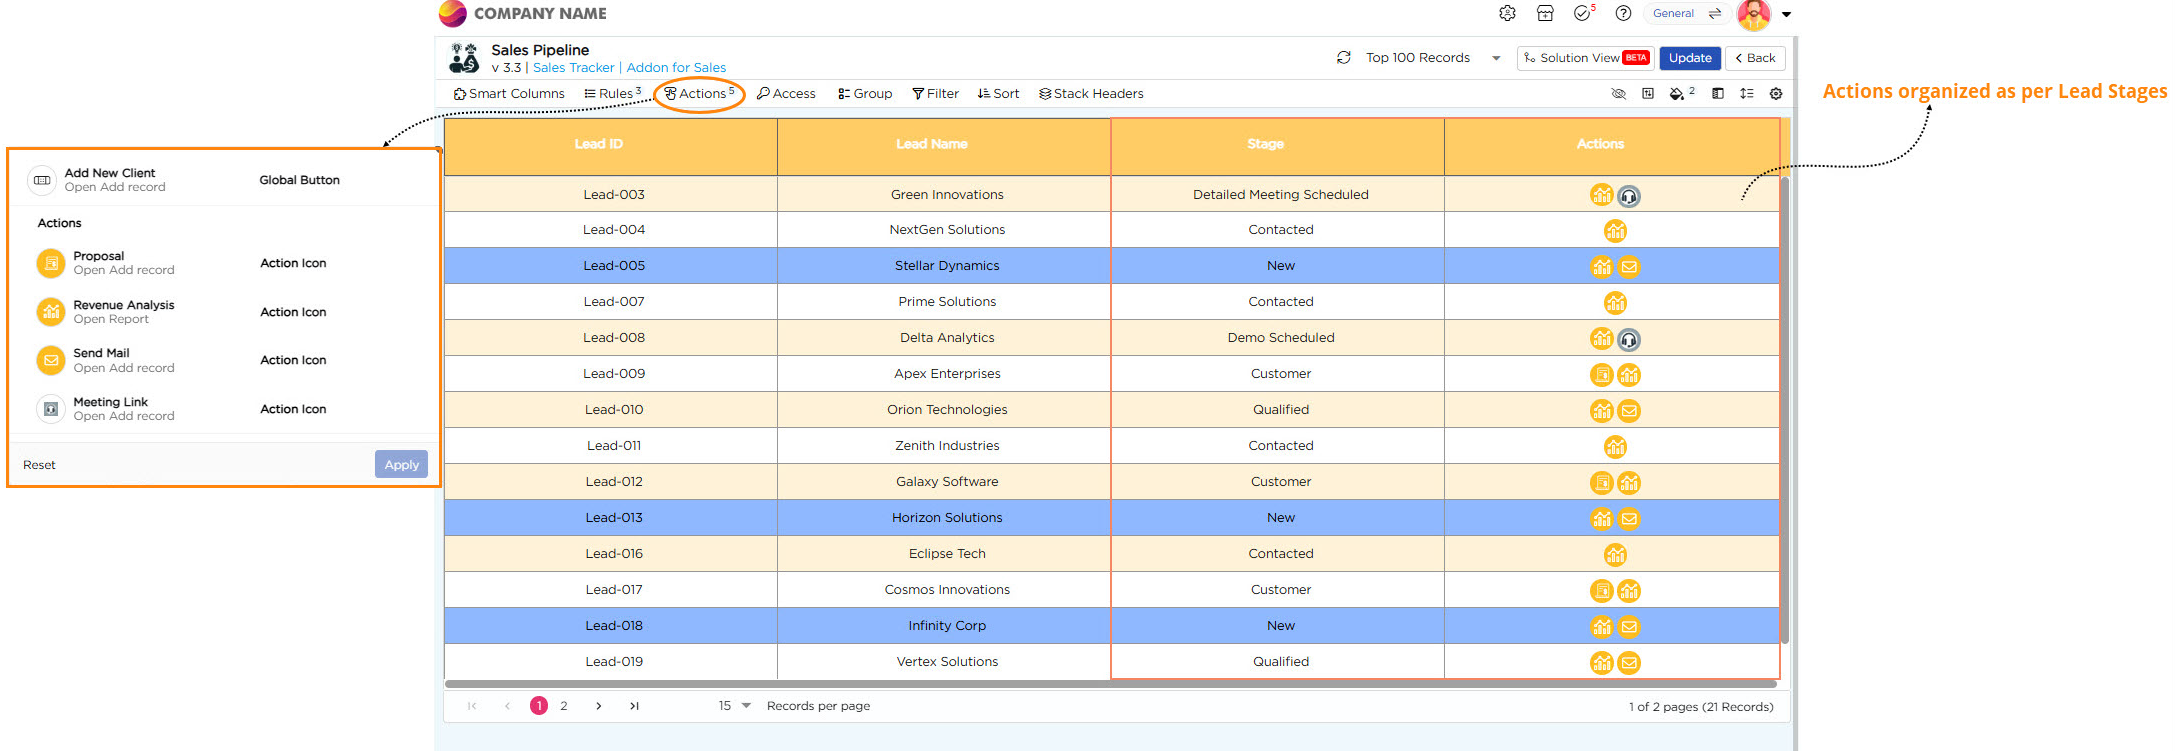
Task: Toggle the General workspace switch
Action: [x=1715, y=14]
